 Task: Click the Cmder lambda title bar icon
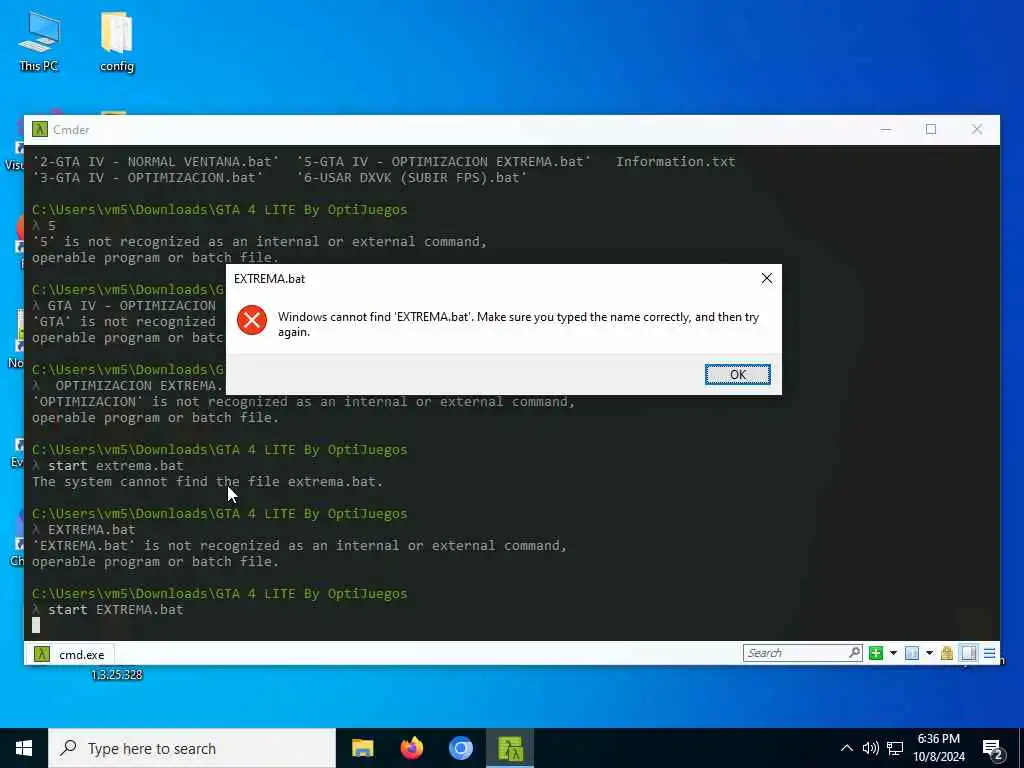(x=40, y=129)
